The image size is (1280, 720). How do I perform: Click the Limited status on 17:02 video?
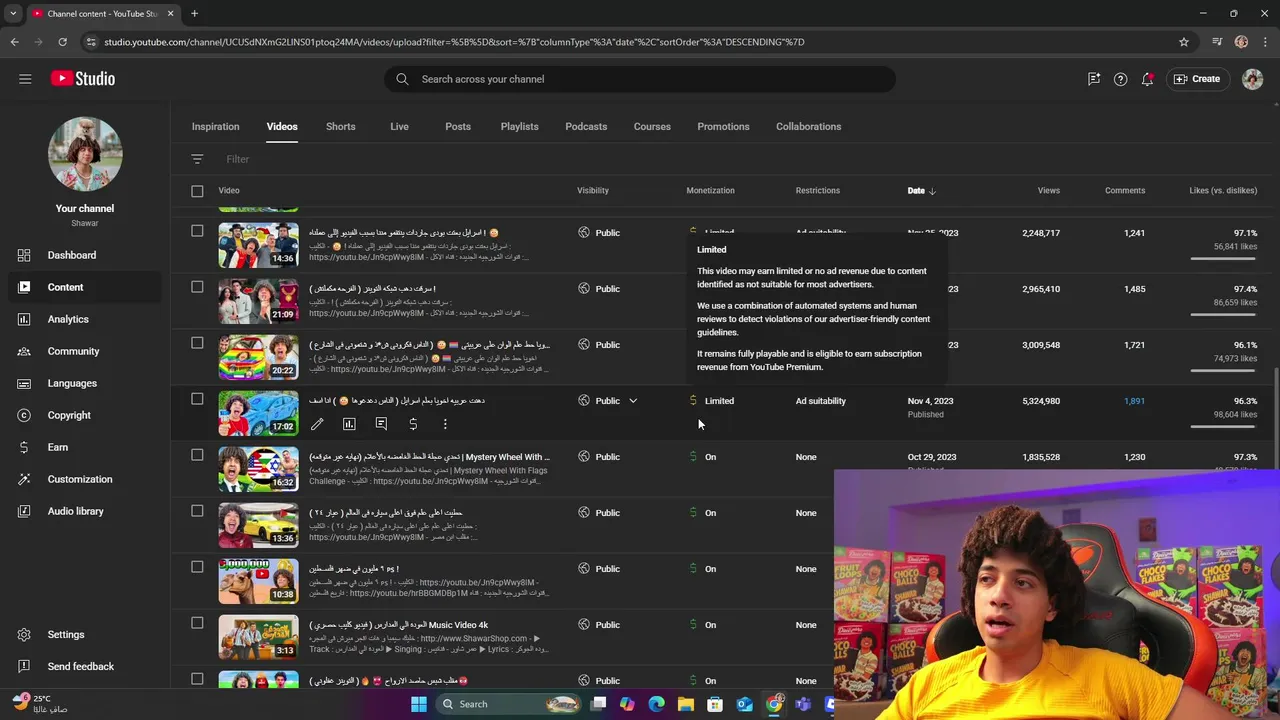719,401
